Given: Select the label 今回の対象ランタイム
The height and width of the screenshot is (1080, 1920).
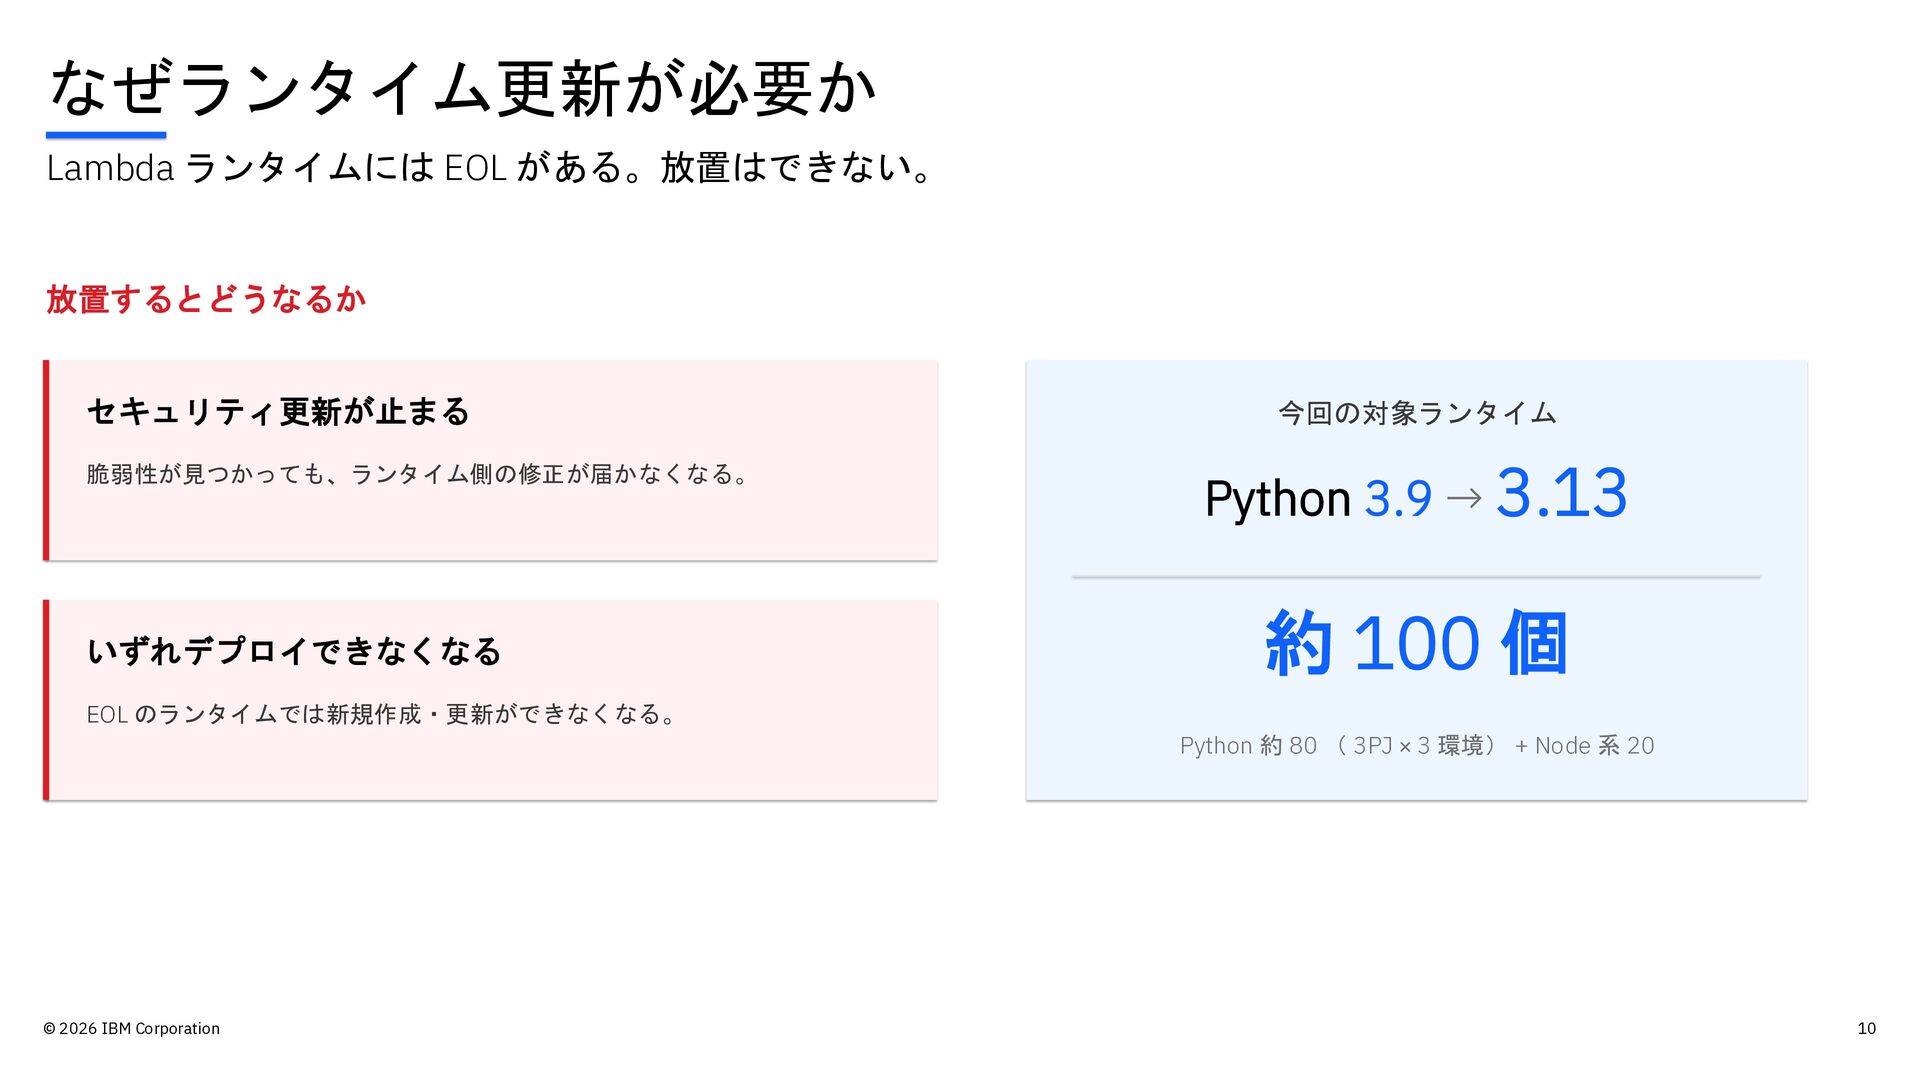Looking at the screenshot, I should point(1417,413).
